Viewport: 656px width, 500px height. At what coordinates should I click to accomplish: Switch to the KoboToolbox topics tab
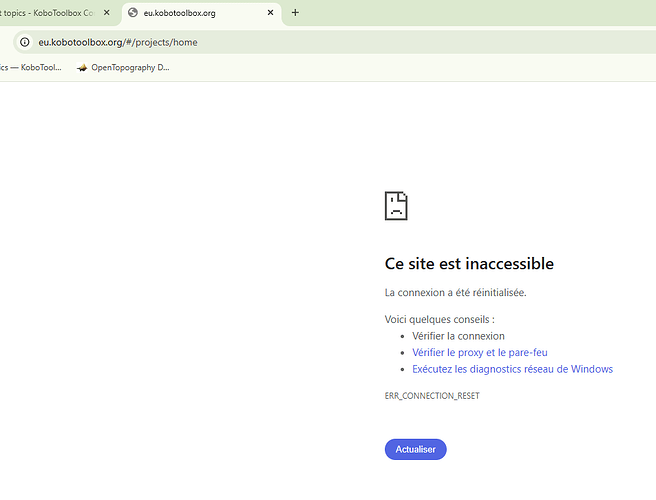(48, 13)
